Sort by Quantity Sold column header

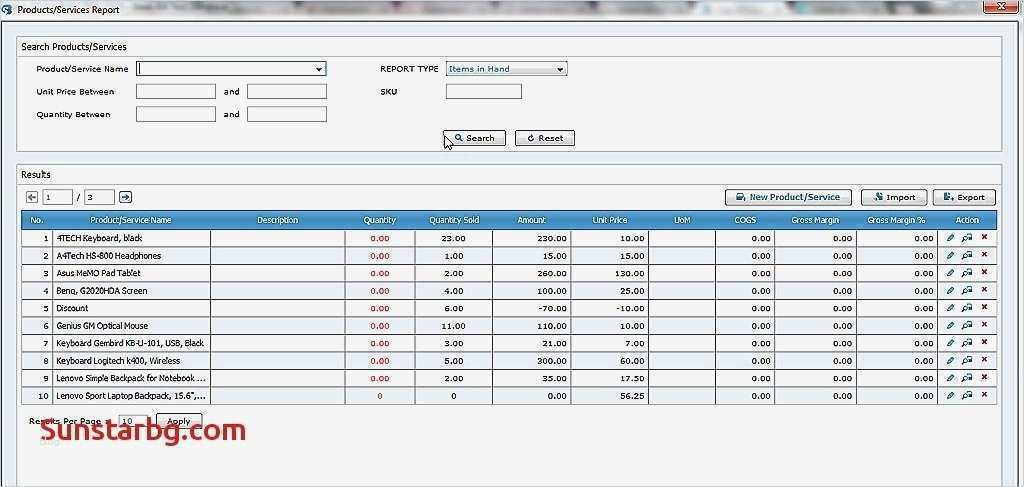click(454, 220)
